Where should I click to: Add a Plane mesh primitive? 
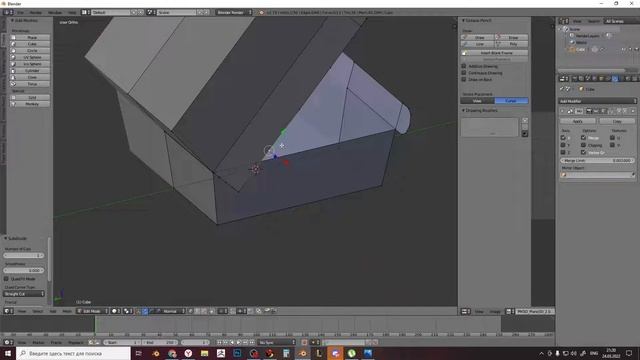pos(30,37)
